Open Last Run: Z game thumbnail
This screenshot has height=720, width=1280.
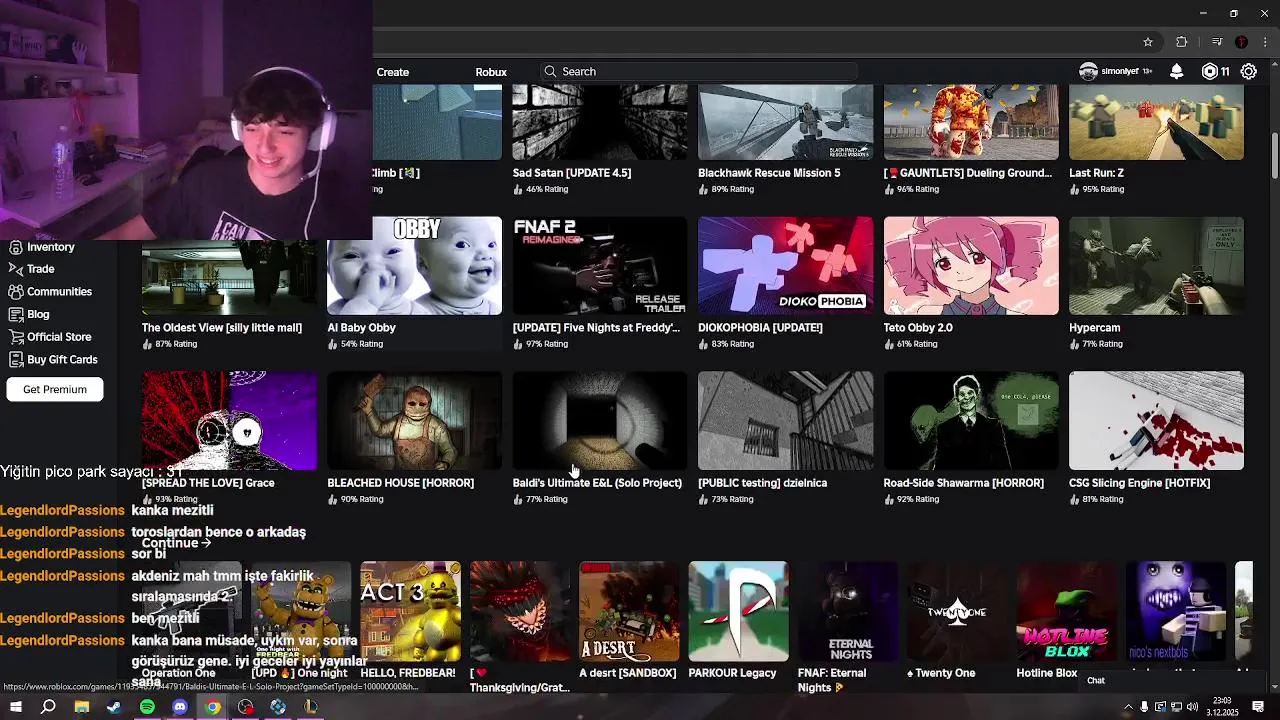tap(1156, 122)
